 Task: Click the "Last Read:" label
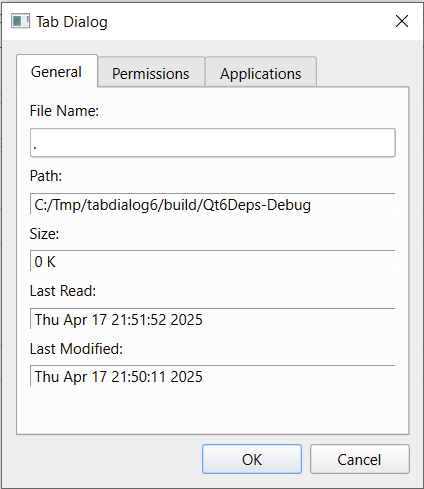click(63, 291)
